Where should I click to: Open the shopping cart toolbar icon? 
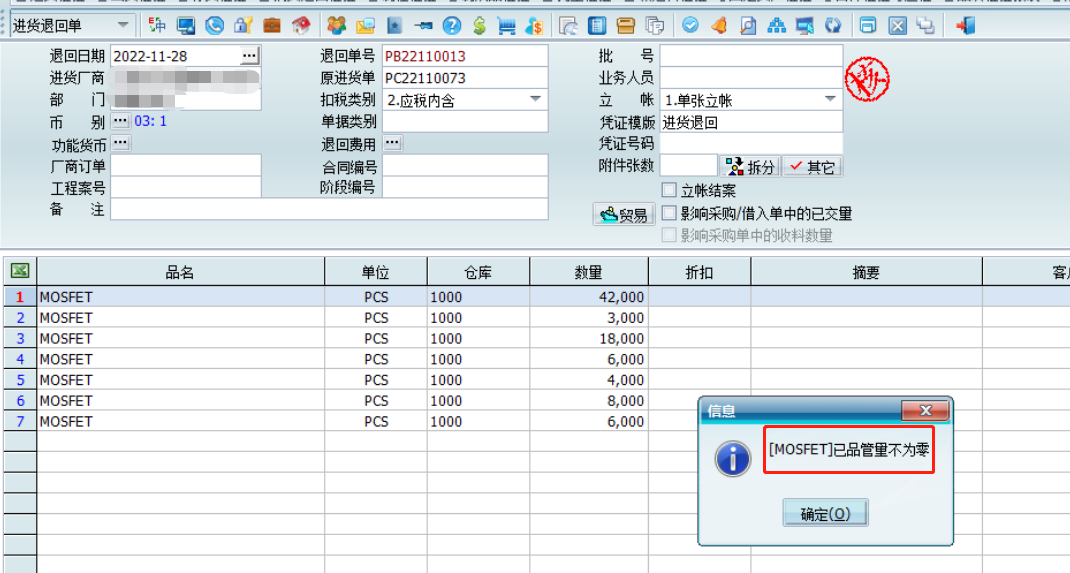pyautogui.click(x=506, y=26)
